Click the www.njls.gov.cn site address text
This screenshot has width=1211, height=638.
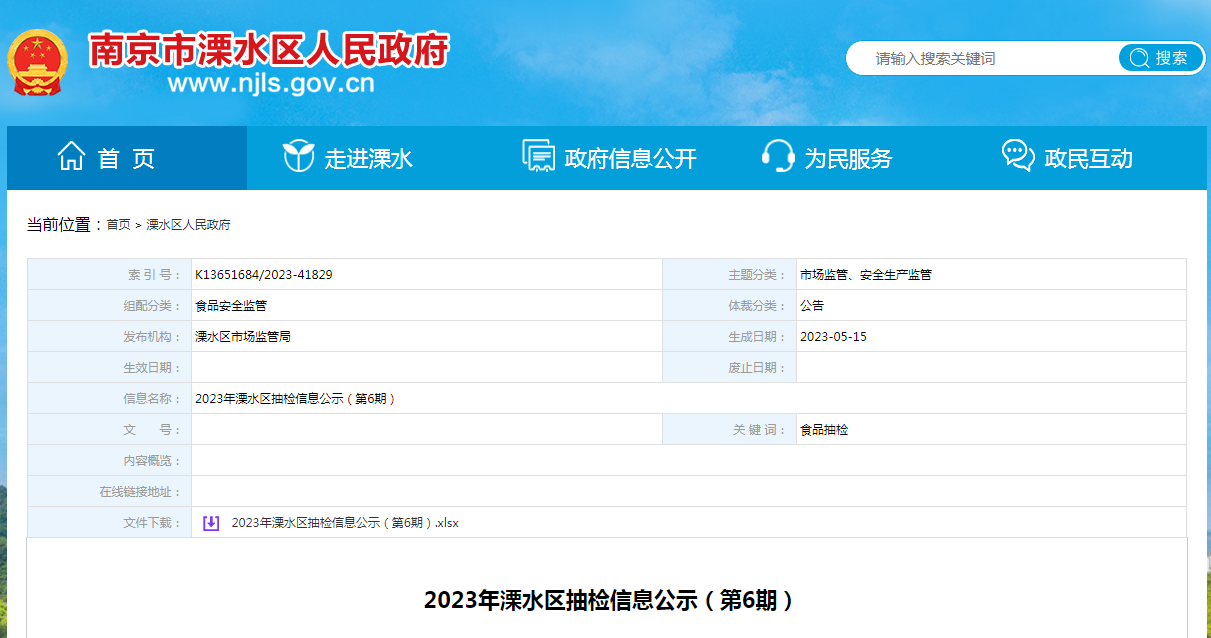pyautogui.click(x=271, y=84)
